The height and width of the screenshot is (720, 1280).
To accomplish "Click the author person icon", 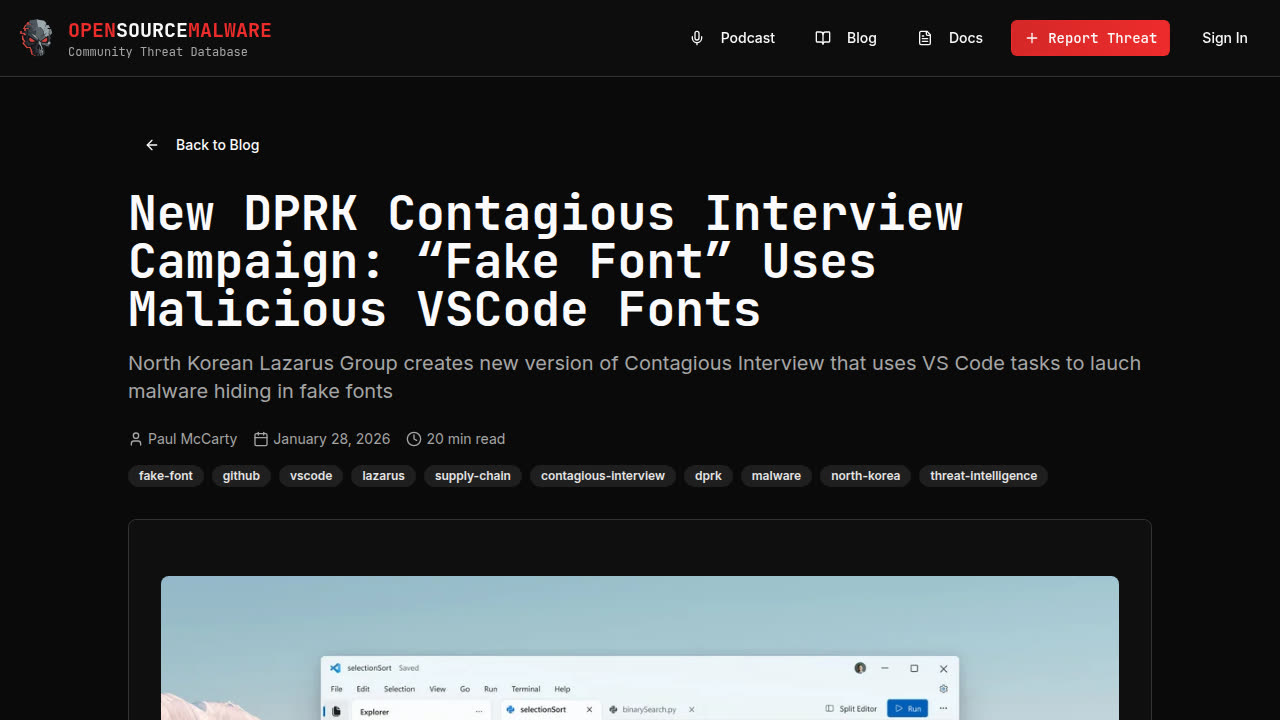I will pos(136,439).
